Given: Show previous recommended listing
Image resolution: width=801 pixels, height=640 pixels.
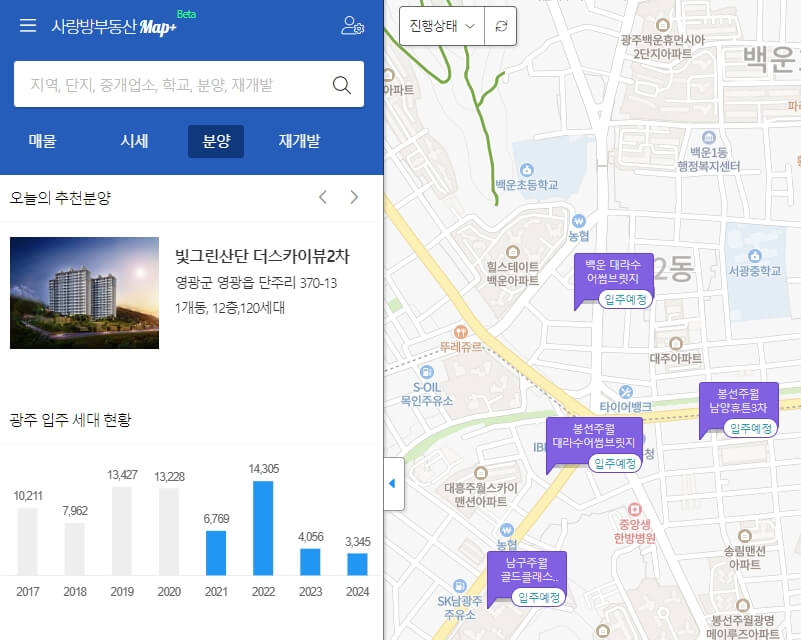Looking at the screenshot, I should pyautogui.click(x=323, y=197).
